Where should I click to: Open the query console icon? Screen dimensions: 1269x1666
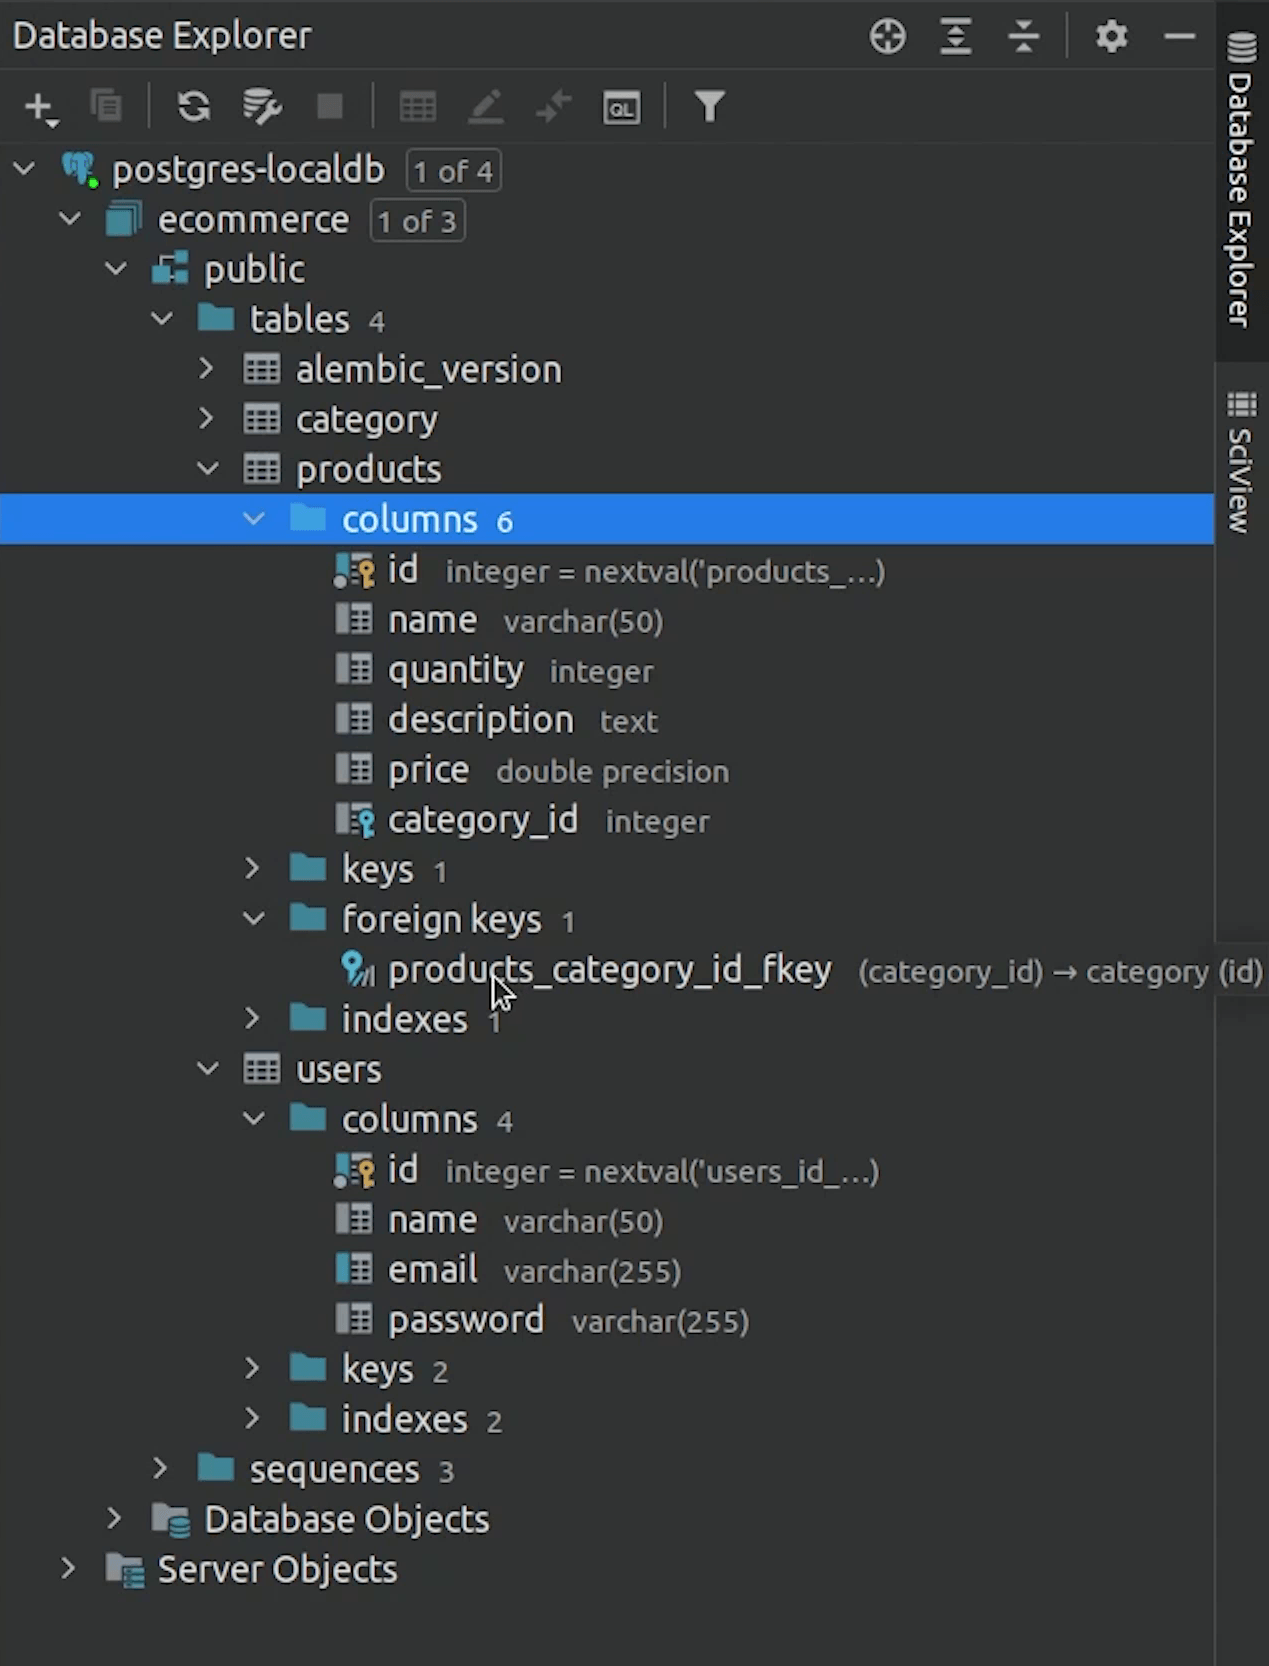pos(621,107)
